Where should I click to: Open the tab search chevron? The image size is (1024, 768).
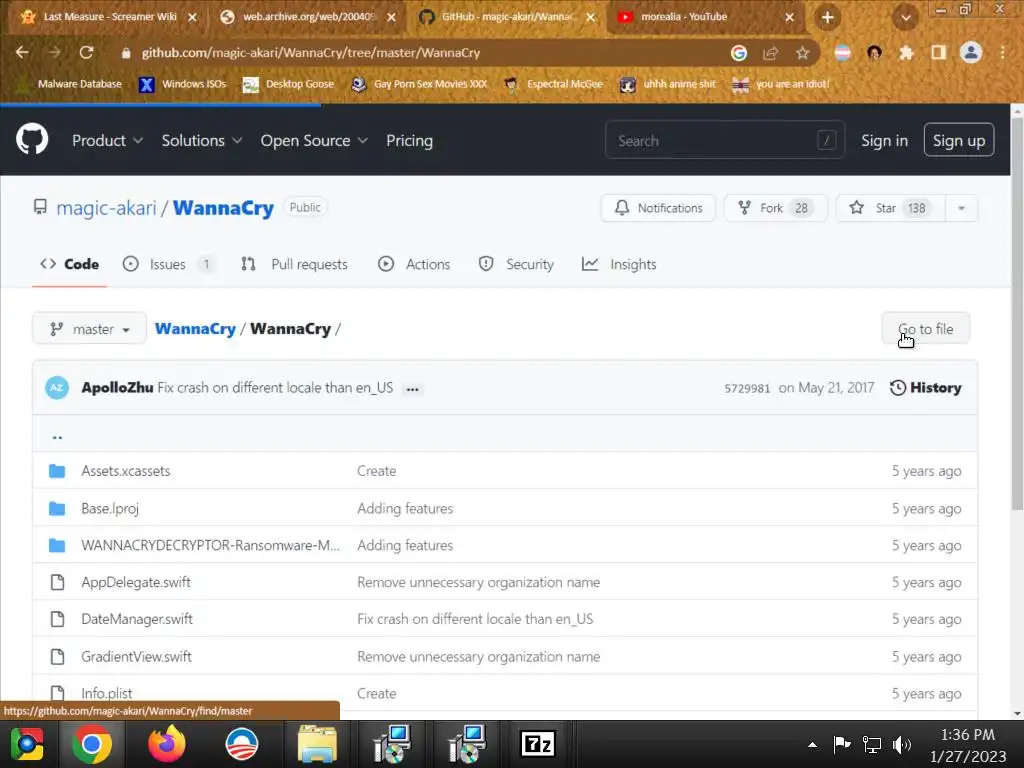click(x=906, y=18)
